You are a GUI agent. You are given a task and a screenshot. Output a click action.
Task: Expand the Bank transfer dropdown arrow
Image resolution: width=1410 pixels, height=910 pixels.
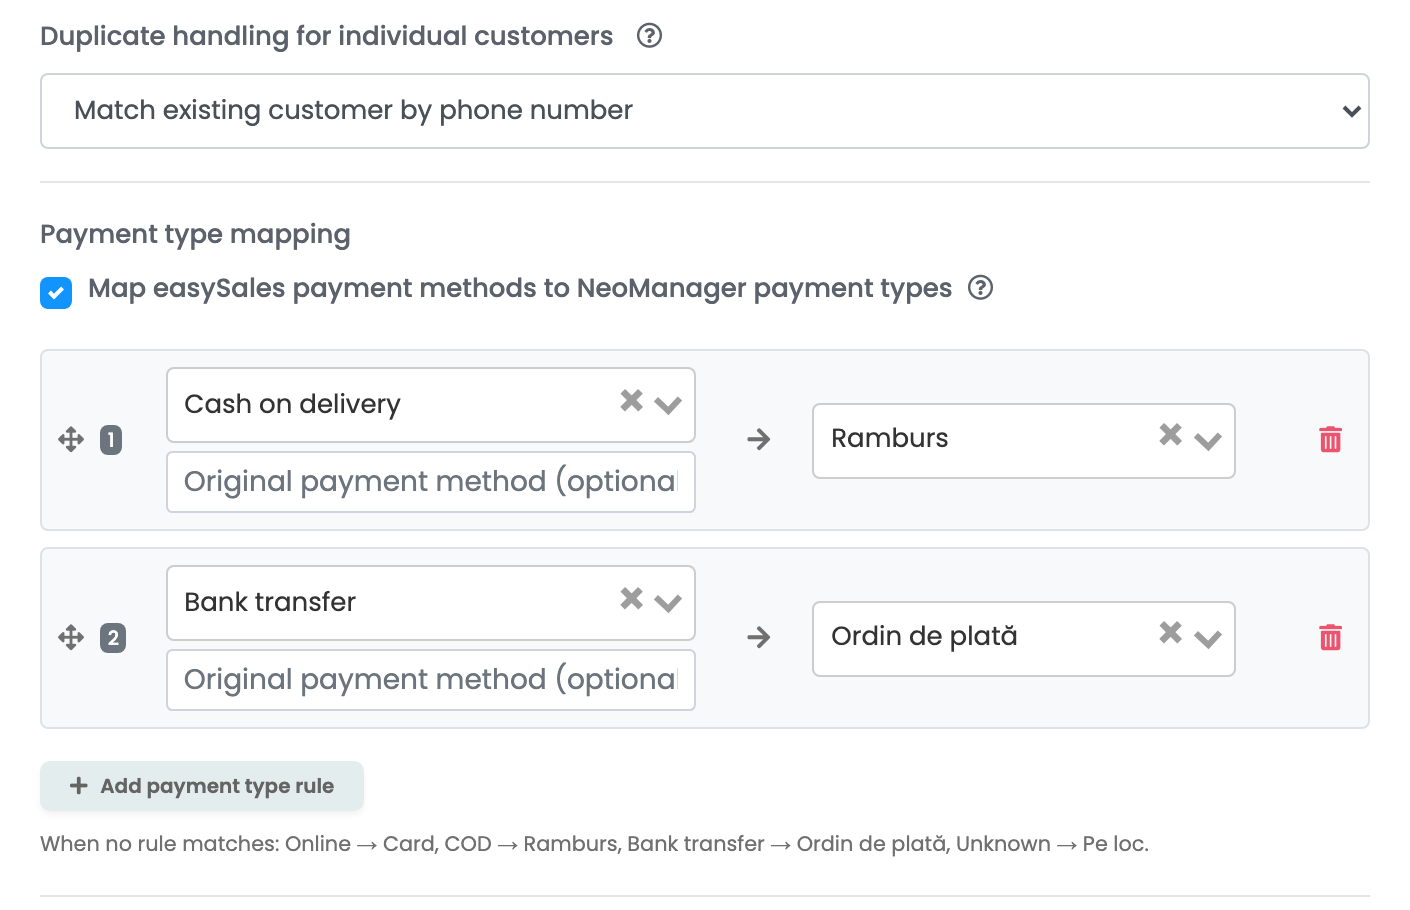(668, 603)
